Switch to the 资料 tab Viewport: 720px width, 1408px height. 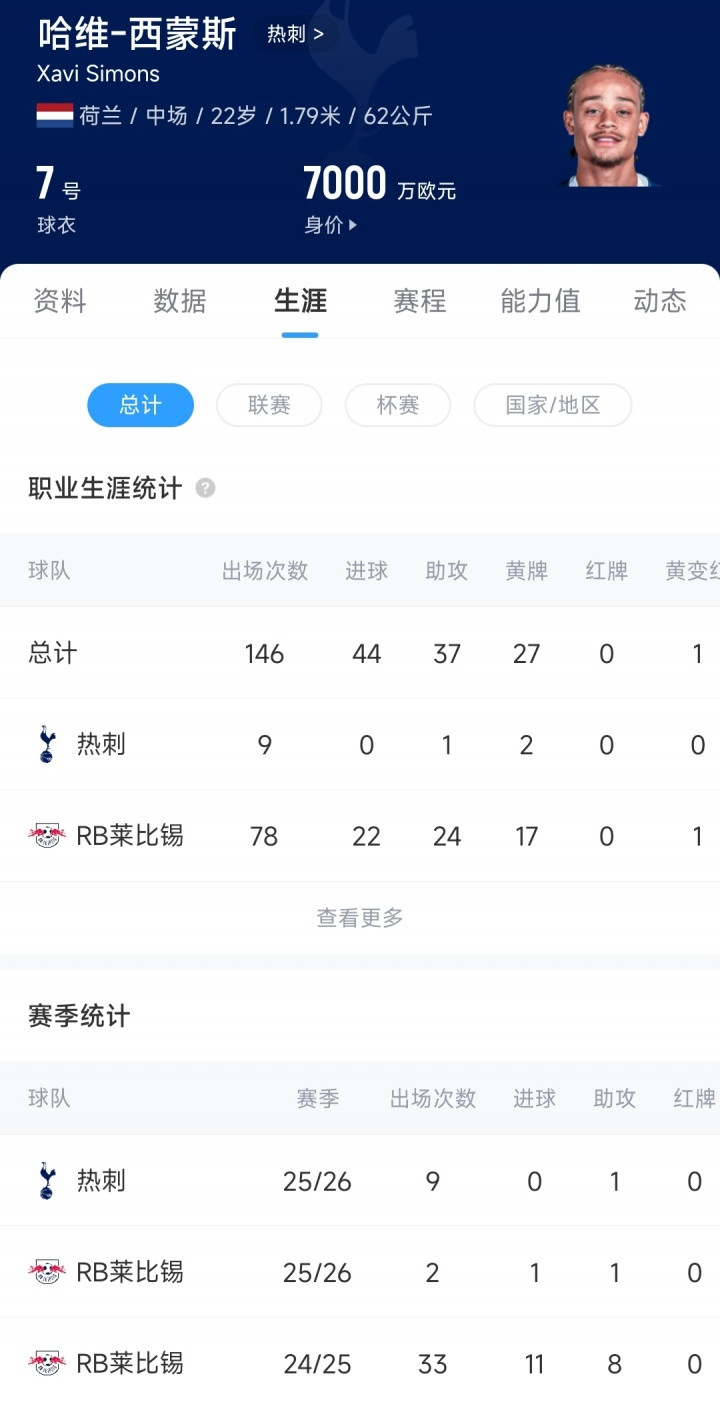(x=60, y=301)
